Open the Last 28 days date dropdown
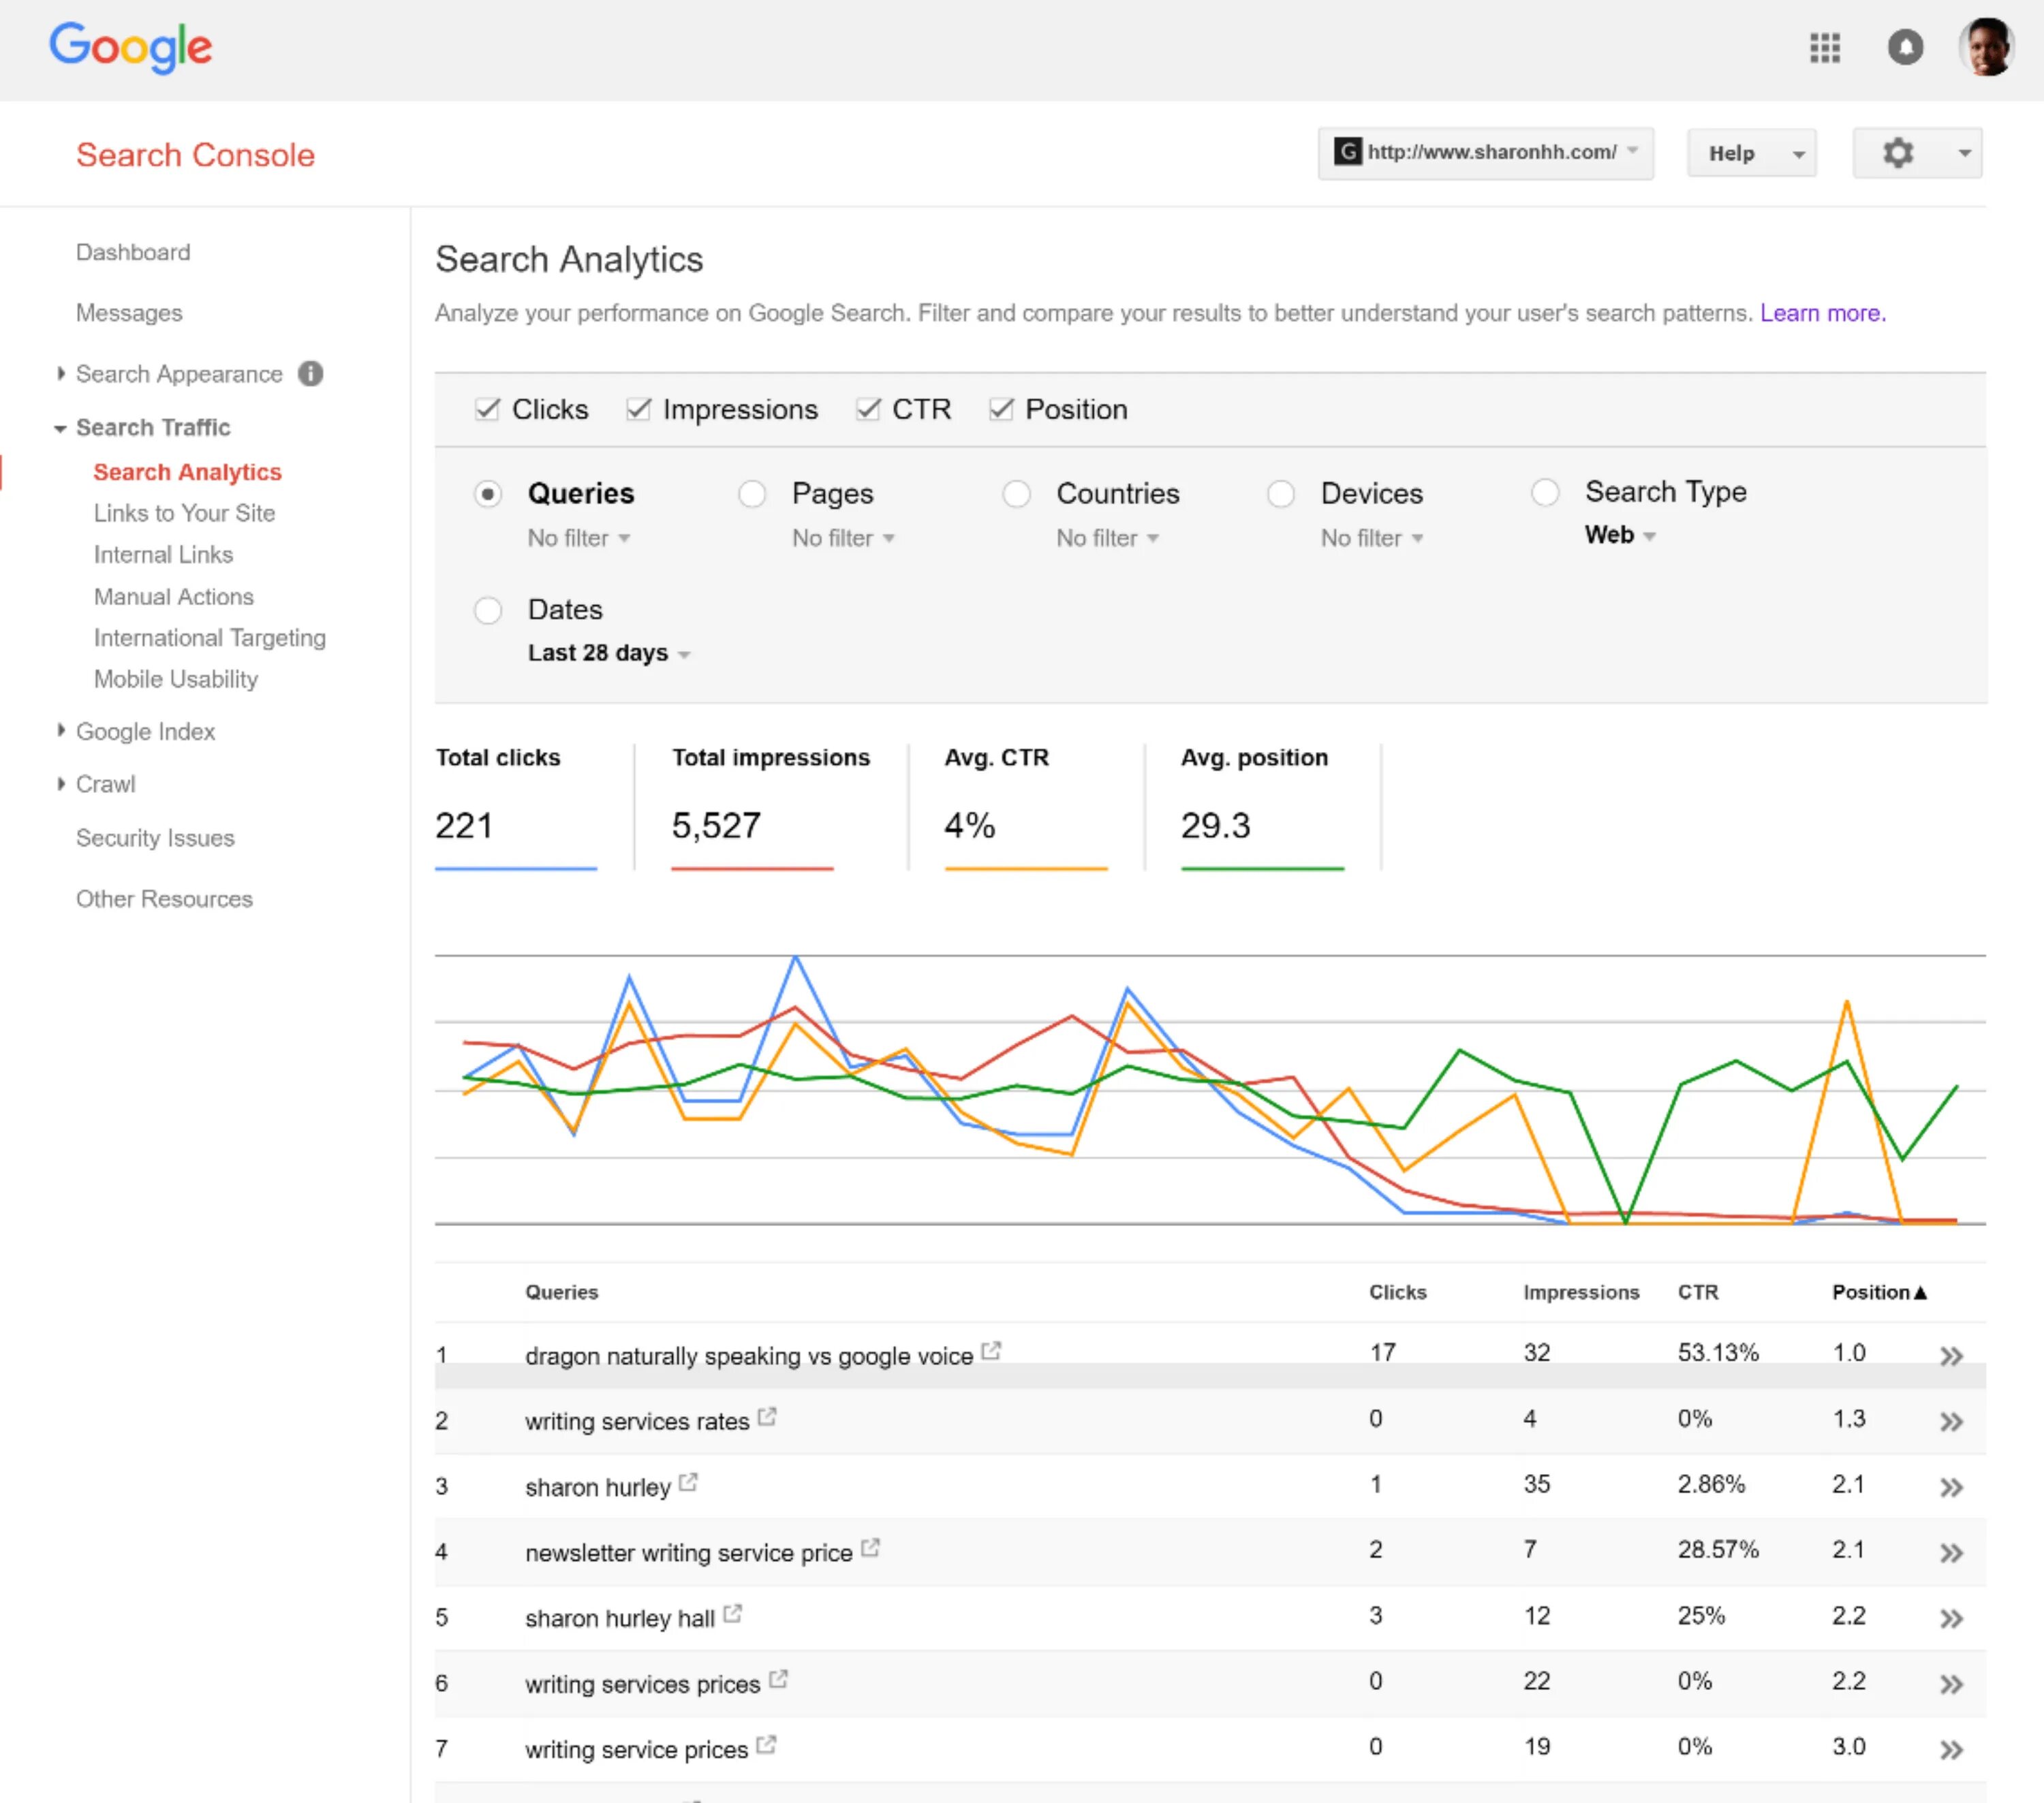 pos(609,653)
